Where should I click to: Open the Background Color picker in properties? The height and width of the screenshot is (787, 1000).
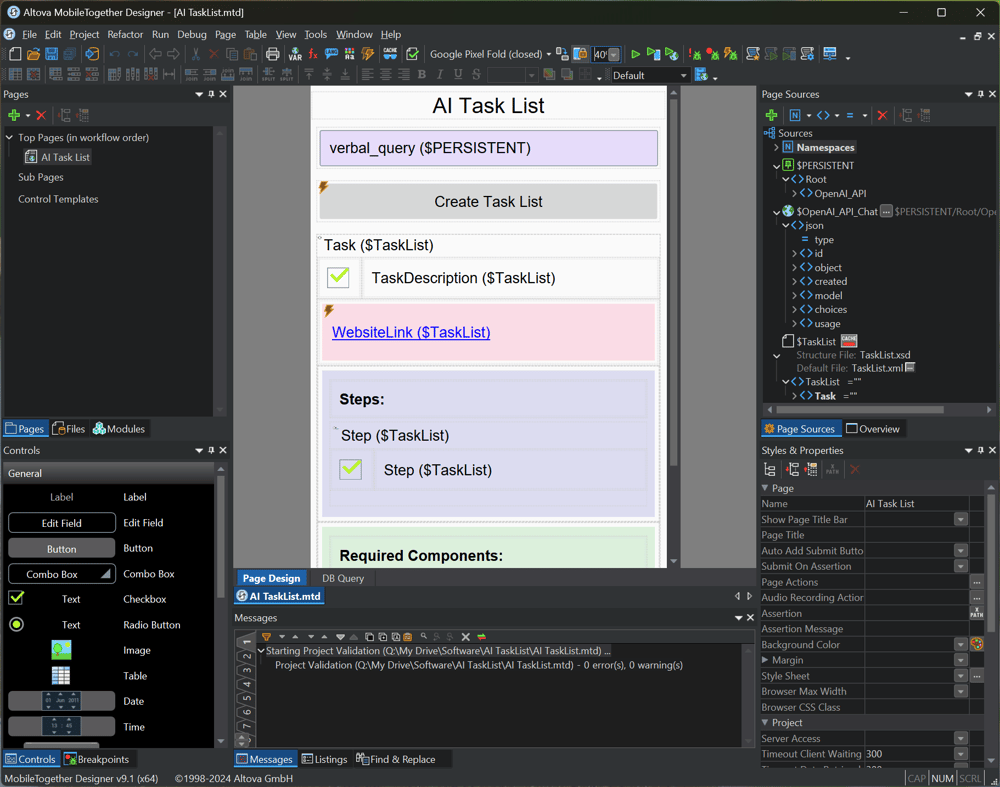(977, 645)
